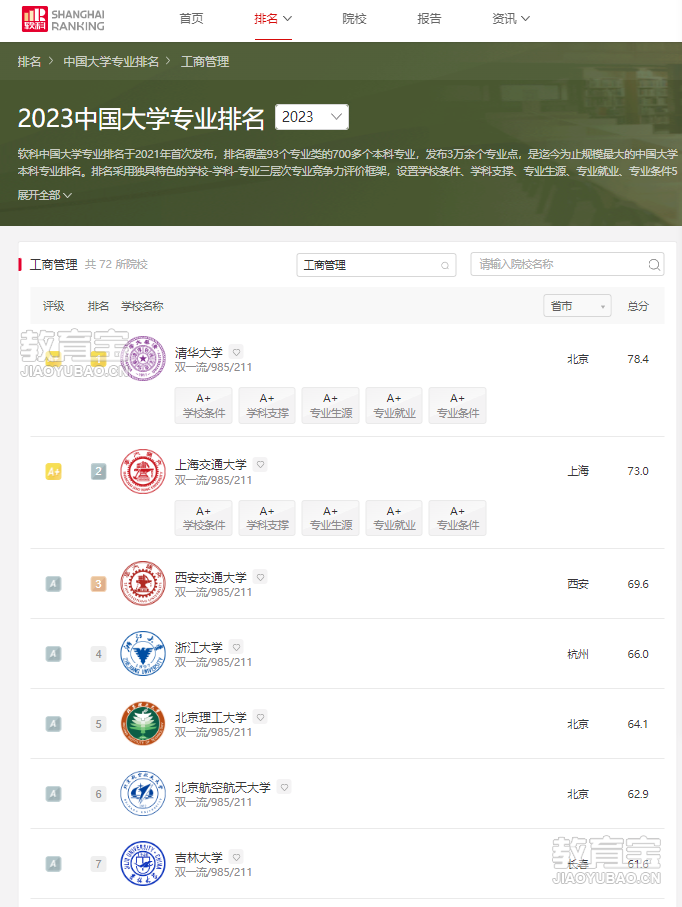
Task: Click 清华大学's A+ 学科支撑 badge
Action: (x=267, y=405)
